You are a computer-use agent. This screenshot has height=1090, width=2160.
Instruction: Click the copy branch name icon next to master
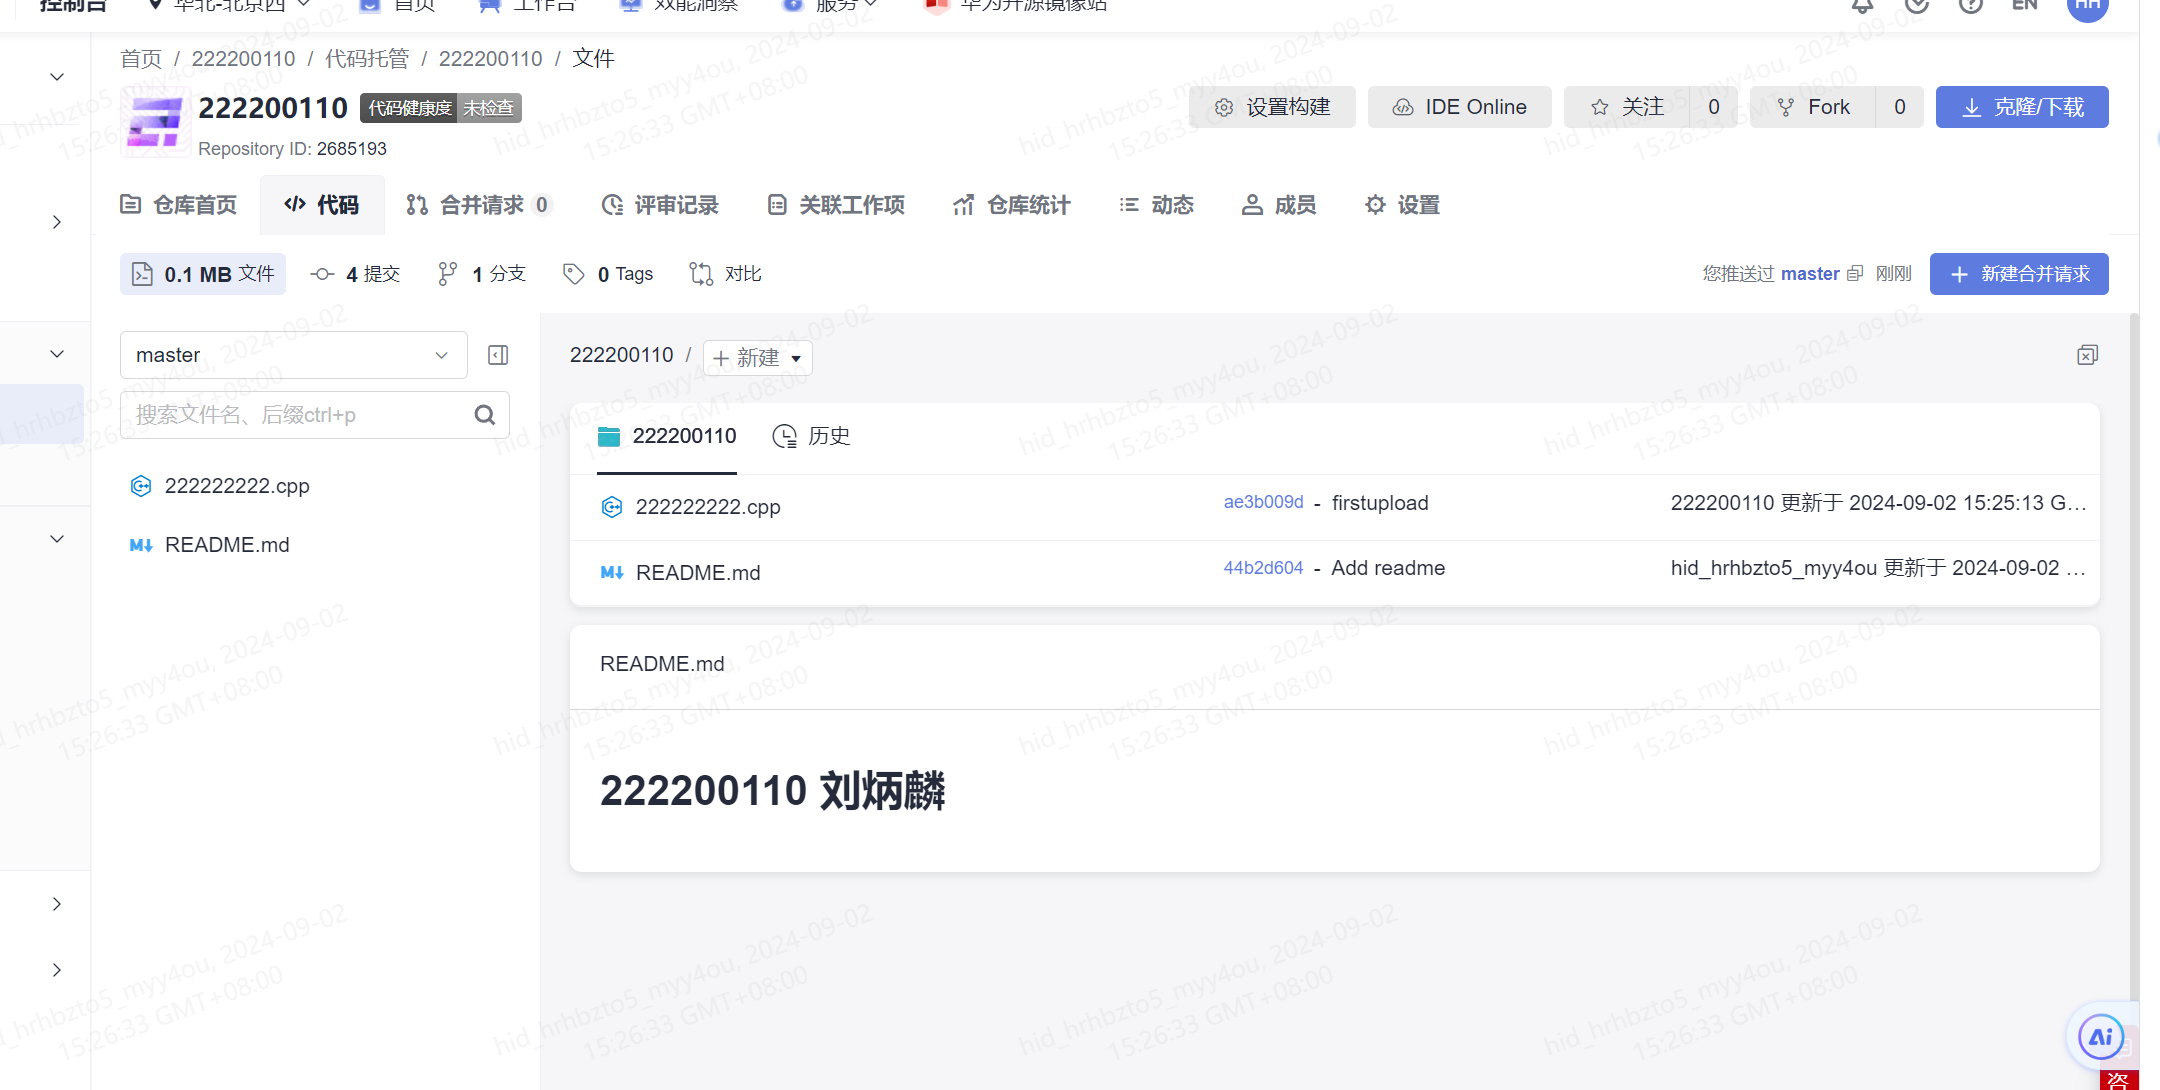coord(1855,274)
